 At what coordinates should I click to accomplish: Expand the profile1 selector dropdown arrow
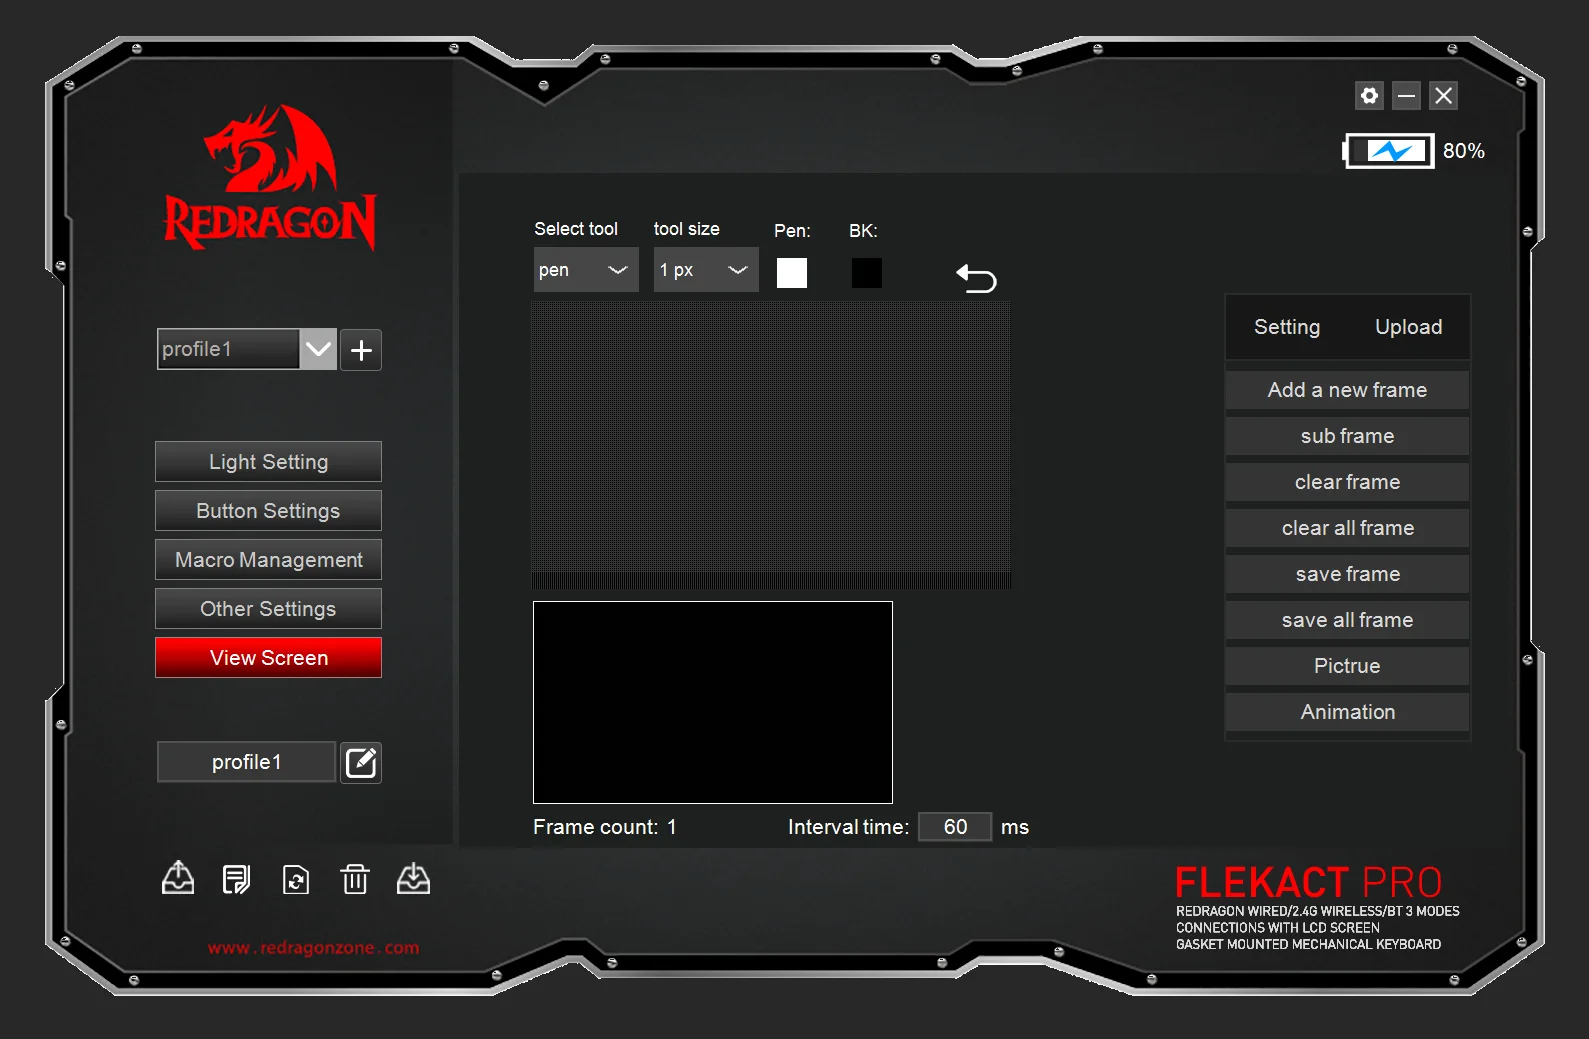click(x=318, y=350)
